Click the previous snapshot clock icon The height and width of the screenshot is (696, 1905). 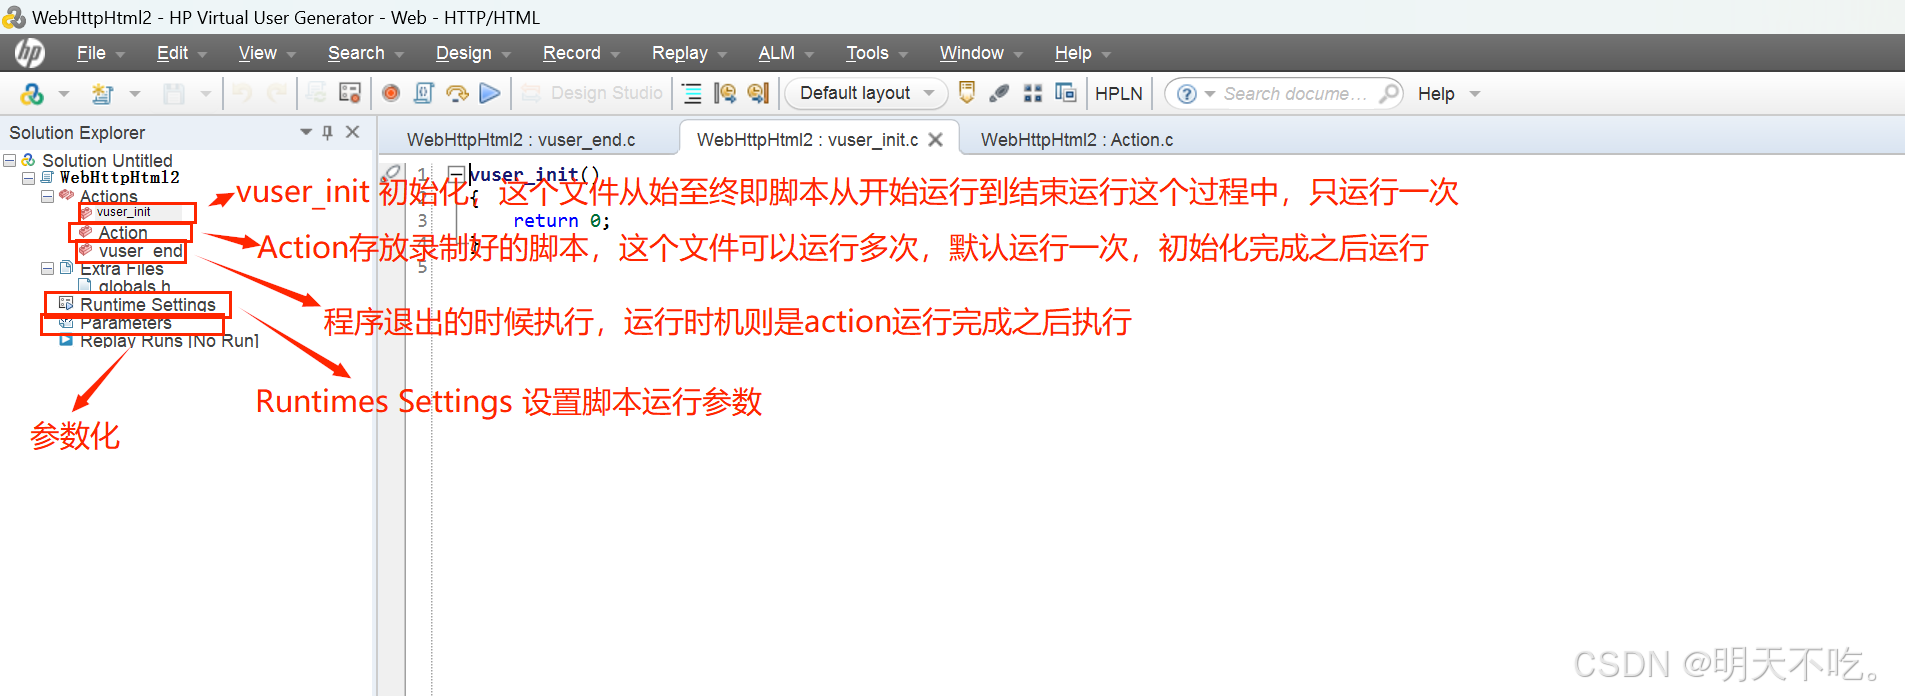click(x=725, y=93)
